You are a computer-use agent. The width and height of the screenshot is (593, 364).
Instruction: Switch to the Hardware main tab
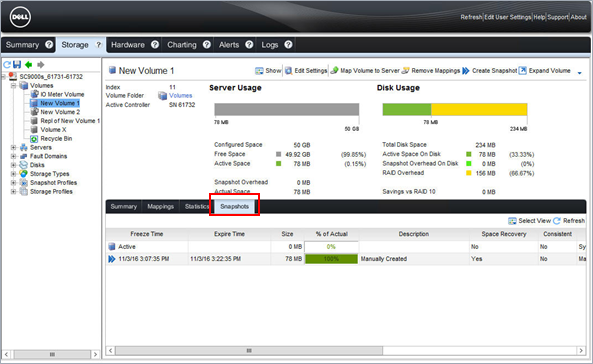click(x=128, y=45)
